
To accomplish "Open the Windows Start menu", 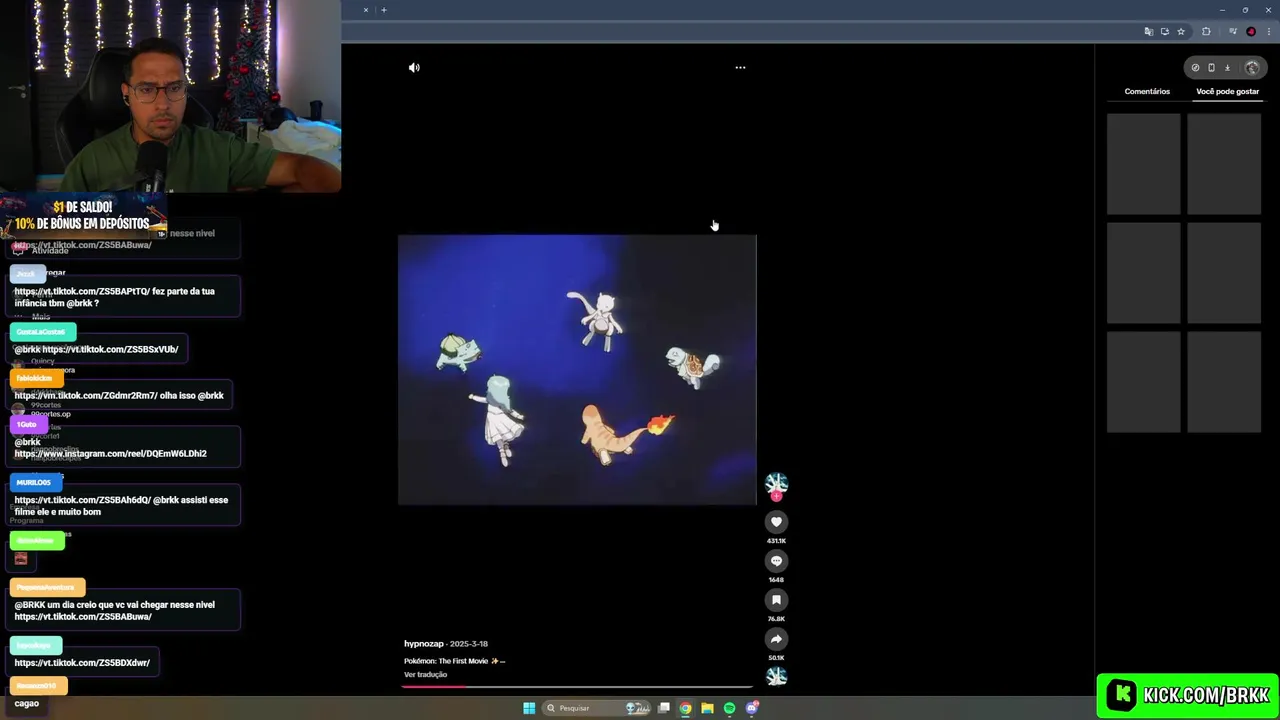I will tap(529, 708).
